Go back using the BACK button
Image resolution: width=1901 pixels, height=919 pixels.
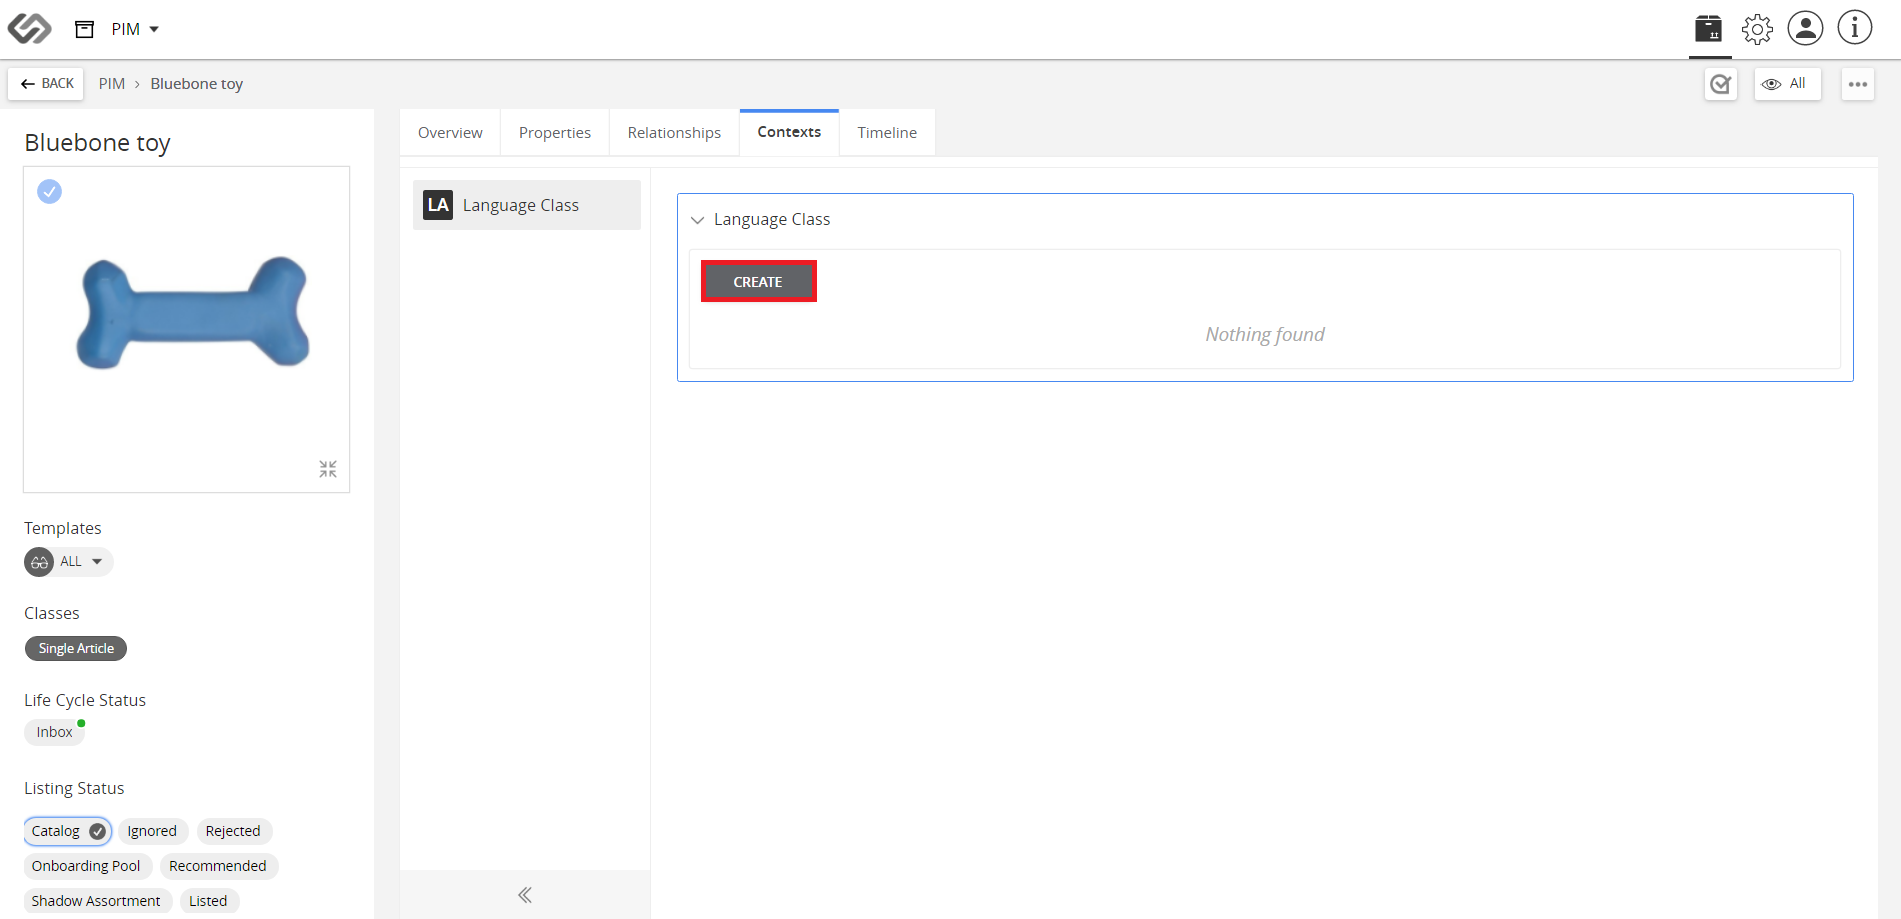coord(47,84)
